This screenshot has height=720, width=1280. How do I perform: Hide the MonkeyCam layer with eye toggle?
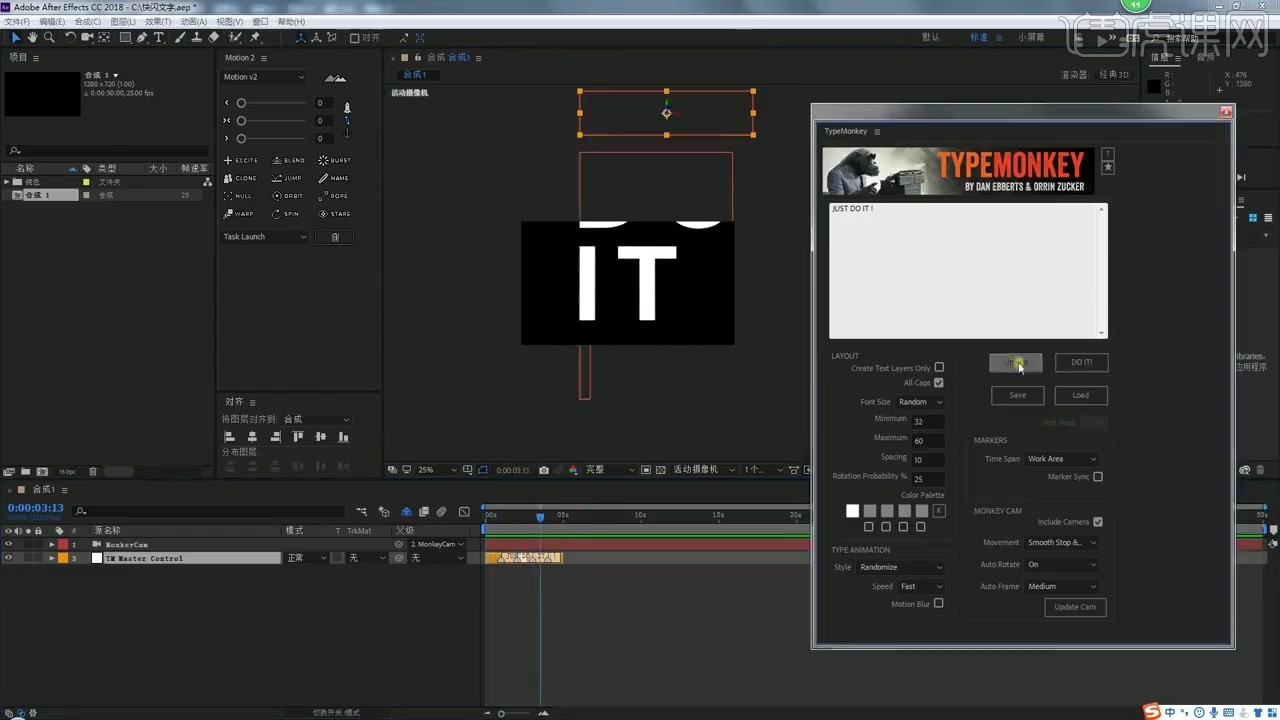8,545
